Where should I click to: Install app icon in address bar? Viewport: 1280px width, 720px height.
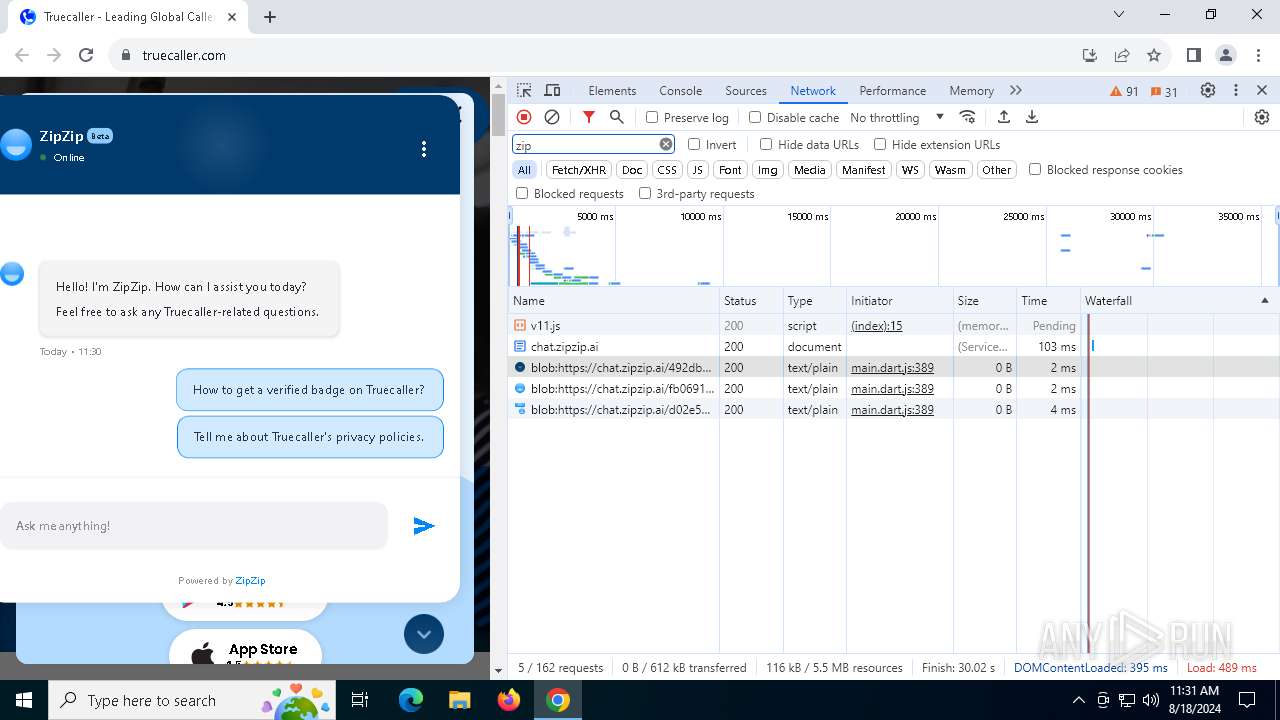[x=1090, y=55]
